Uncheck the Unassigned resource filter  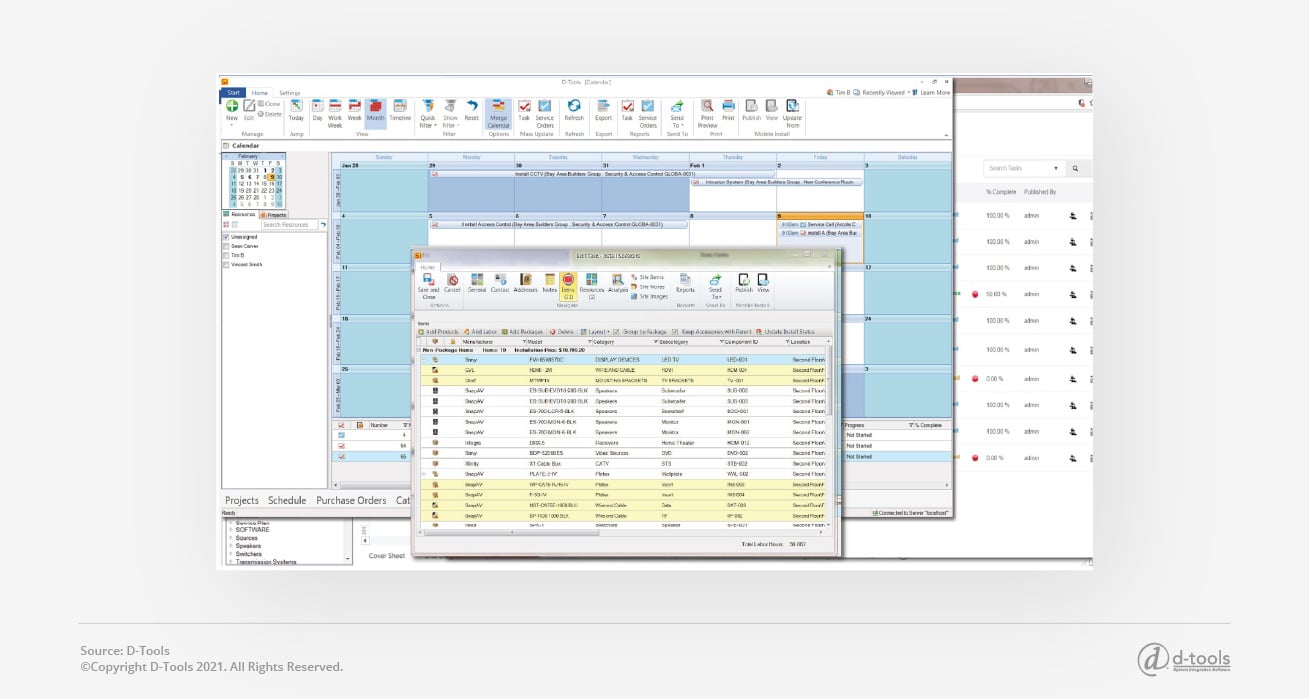pyautogui.click(x=226, y=237)
